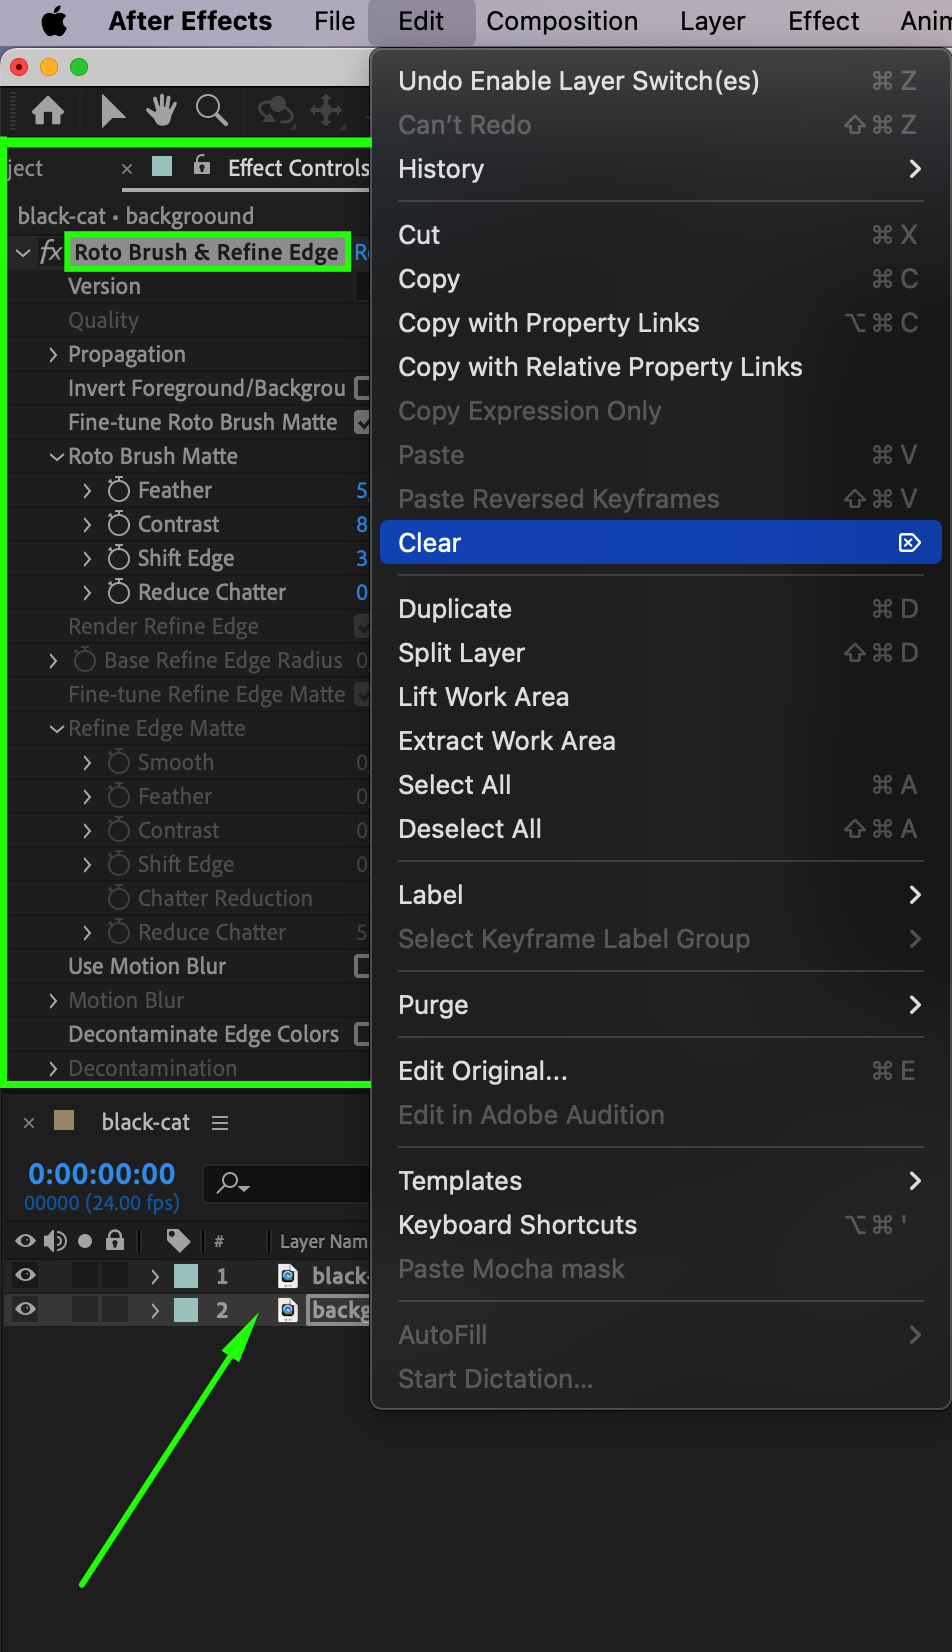The width and height of the screenshot is (952, 1652).
Task: Hide layer 1 using its eye icon
Action: point(25,1275)
